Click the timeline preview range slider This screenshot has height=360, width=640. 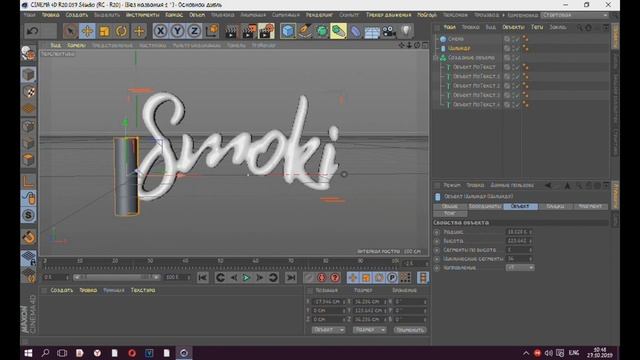click(x=117, y=277)
